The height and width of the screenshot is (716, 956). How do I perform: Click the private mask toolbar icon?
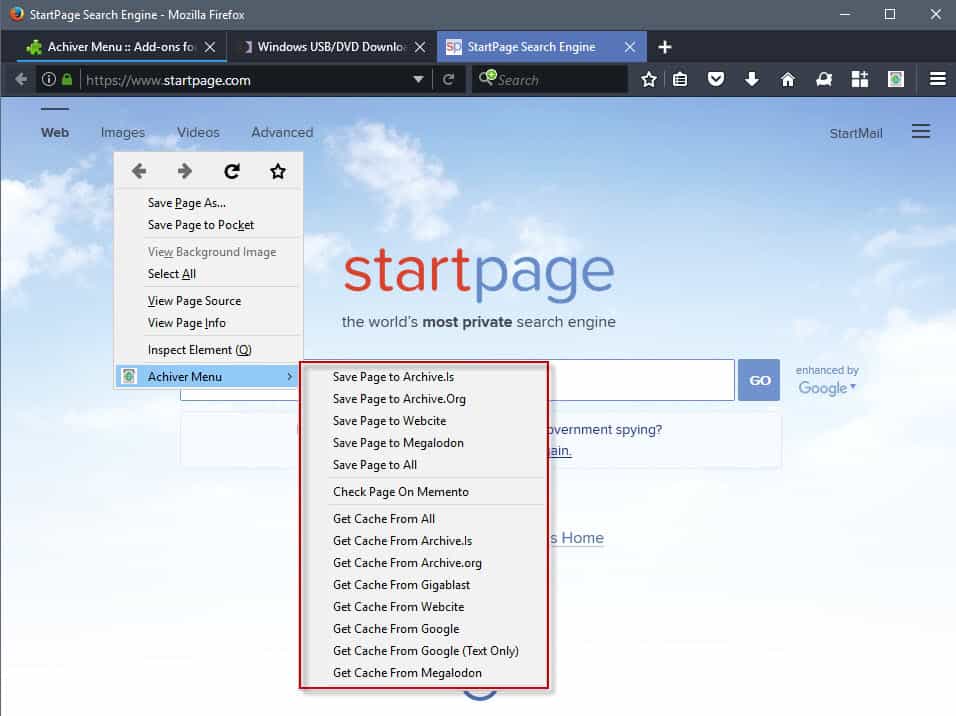point(824,79)
